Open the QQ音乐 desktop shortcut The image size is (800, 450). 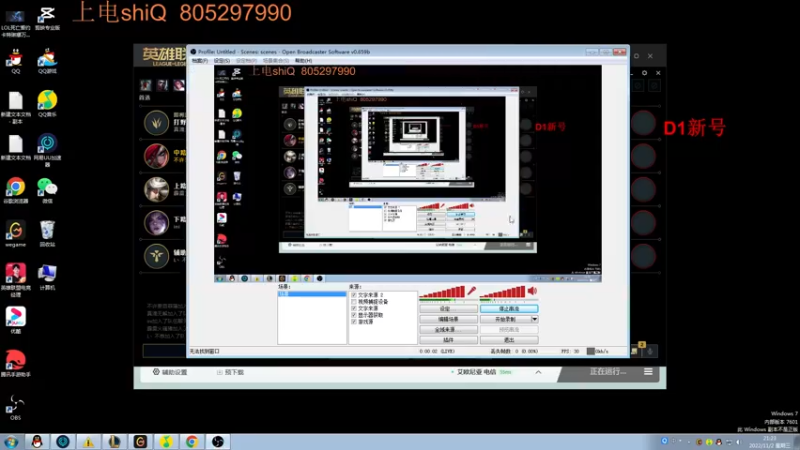pyautogui.click(x=47, y=104)
